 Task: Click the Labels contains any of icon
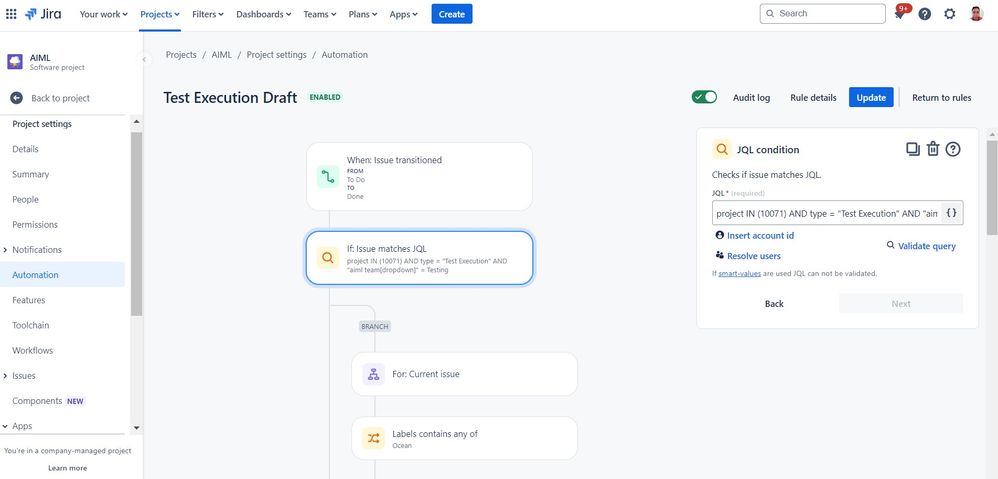pyautogui.click(x=373, y=438)
